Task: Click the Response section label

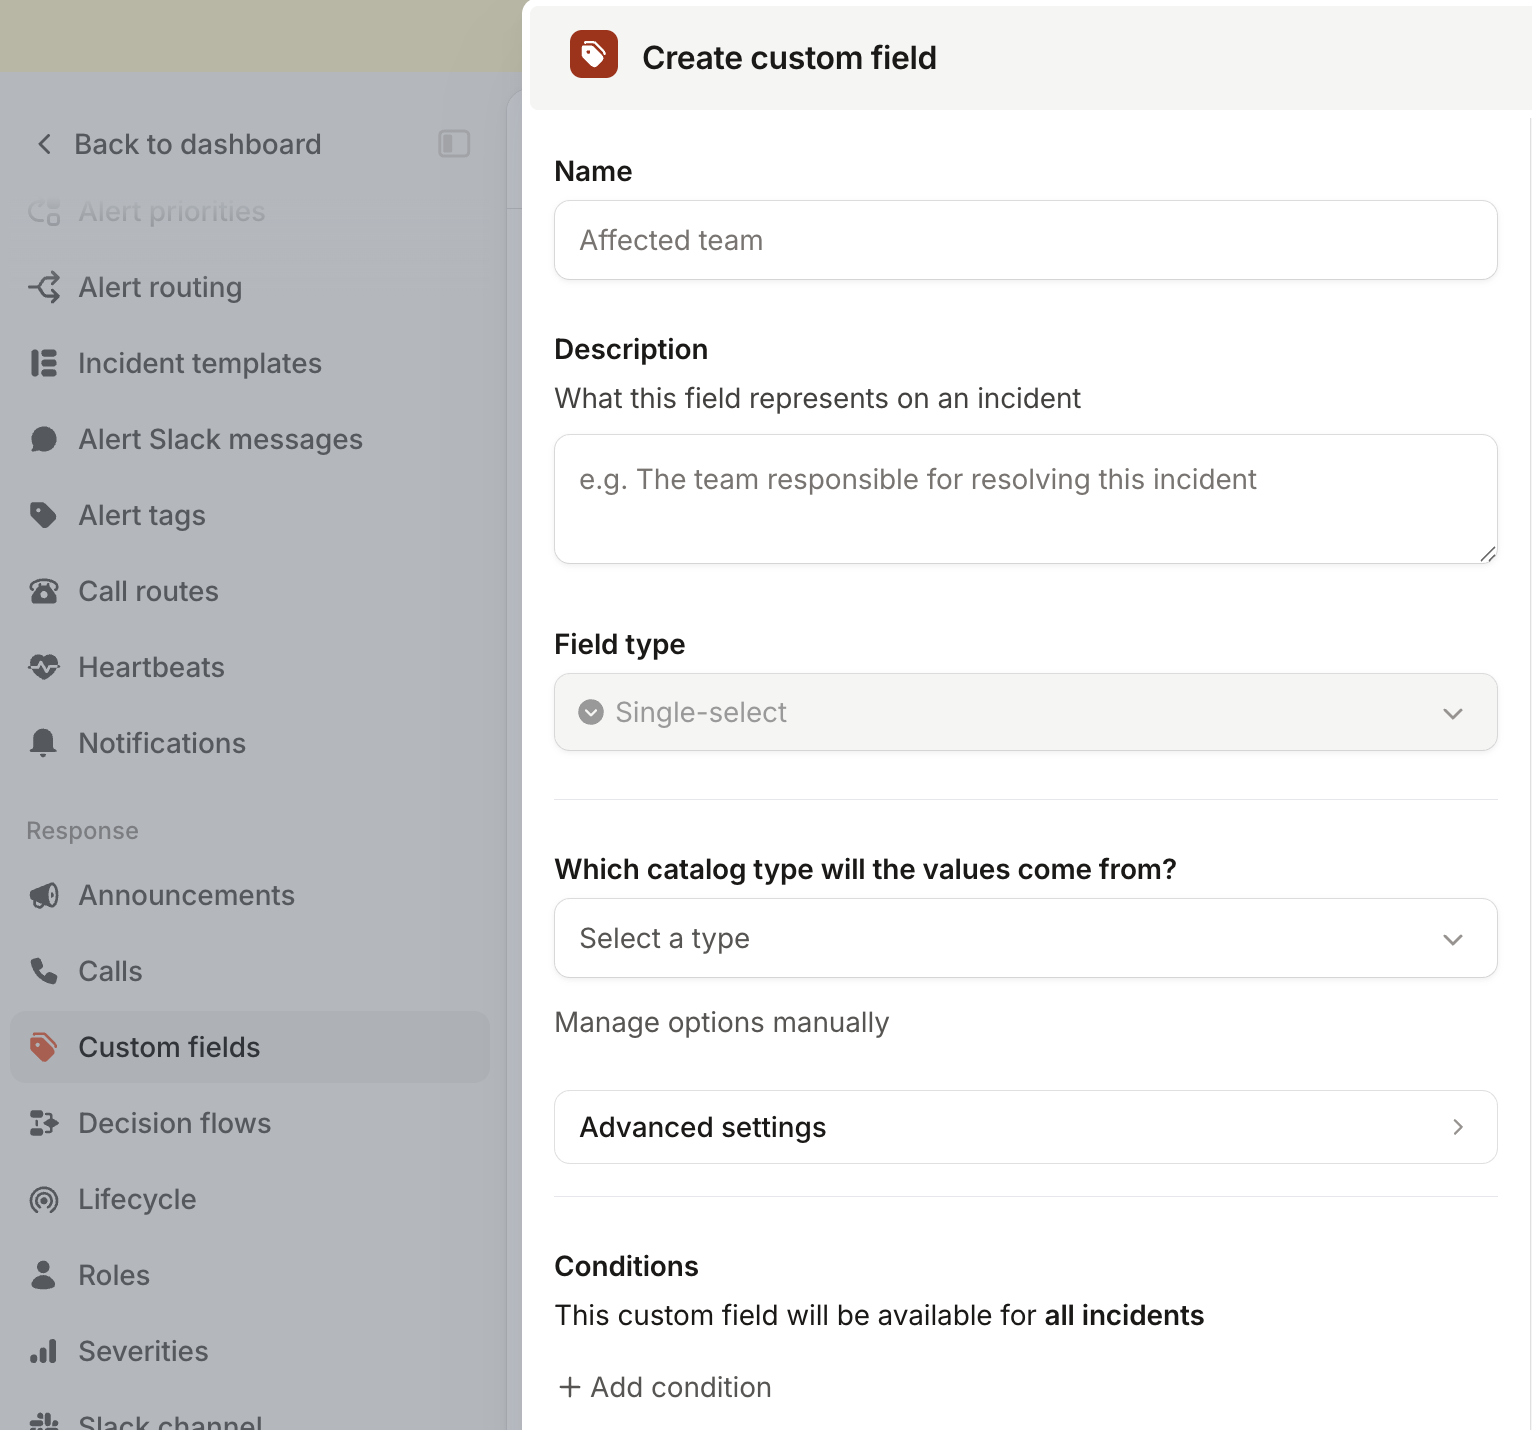Action: point(83,831)
